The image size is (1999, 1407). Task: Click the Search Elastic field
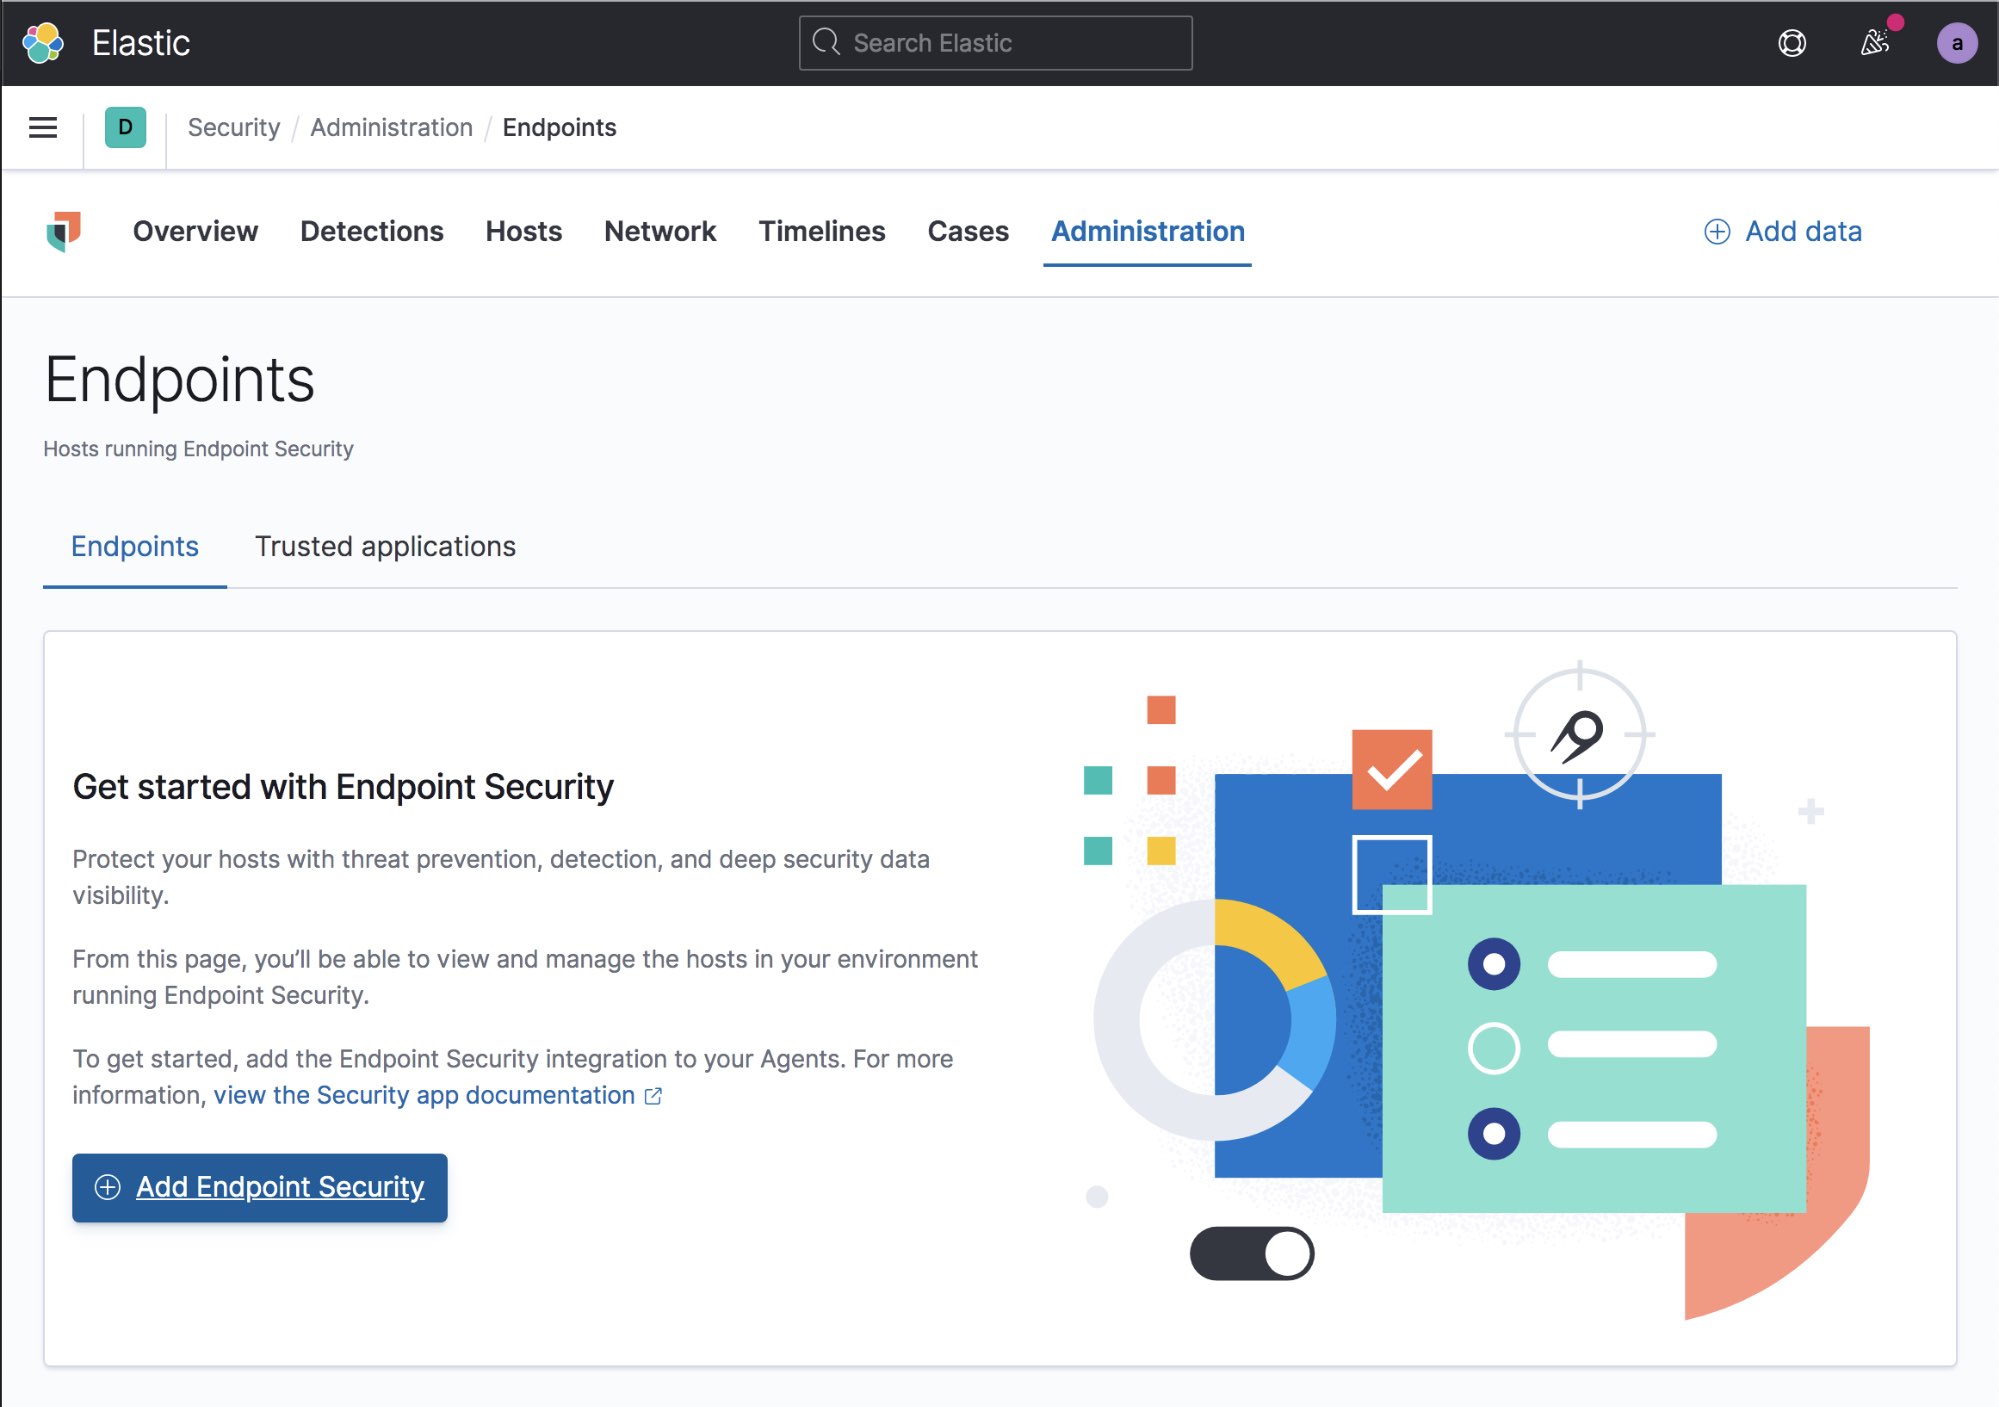click(995, 43)
